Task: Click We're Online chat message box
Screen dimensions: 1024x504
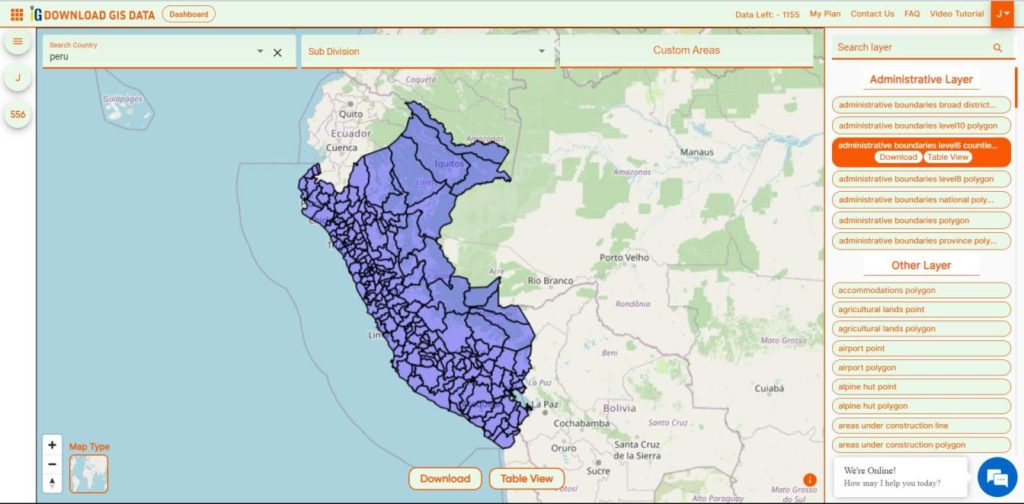Action: tap(900, 477)
